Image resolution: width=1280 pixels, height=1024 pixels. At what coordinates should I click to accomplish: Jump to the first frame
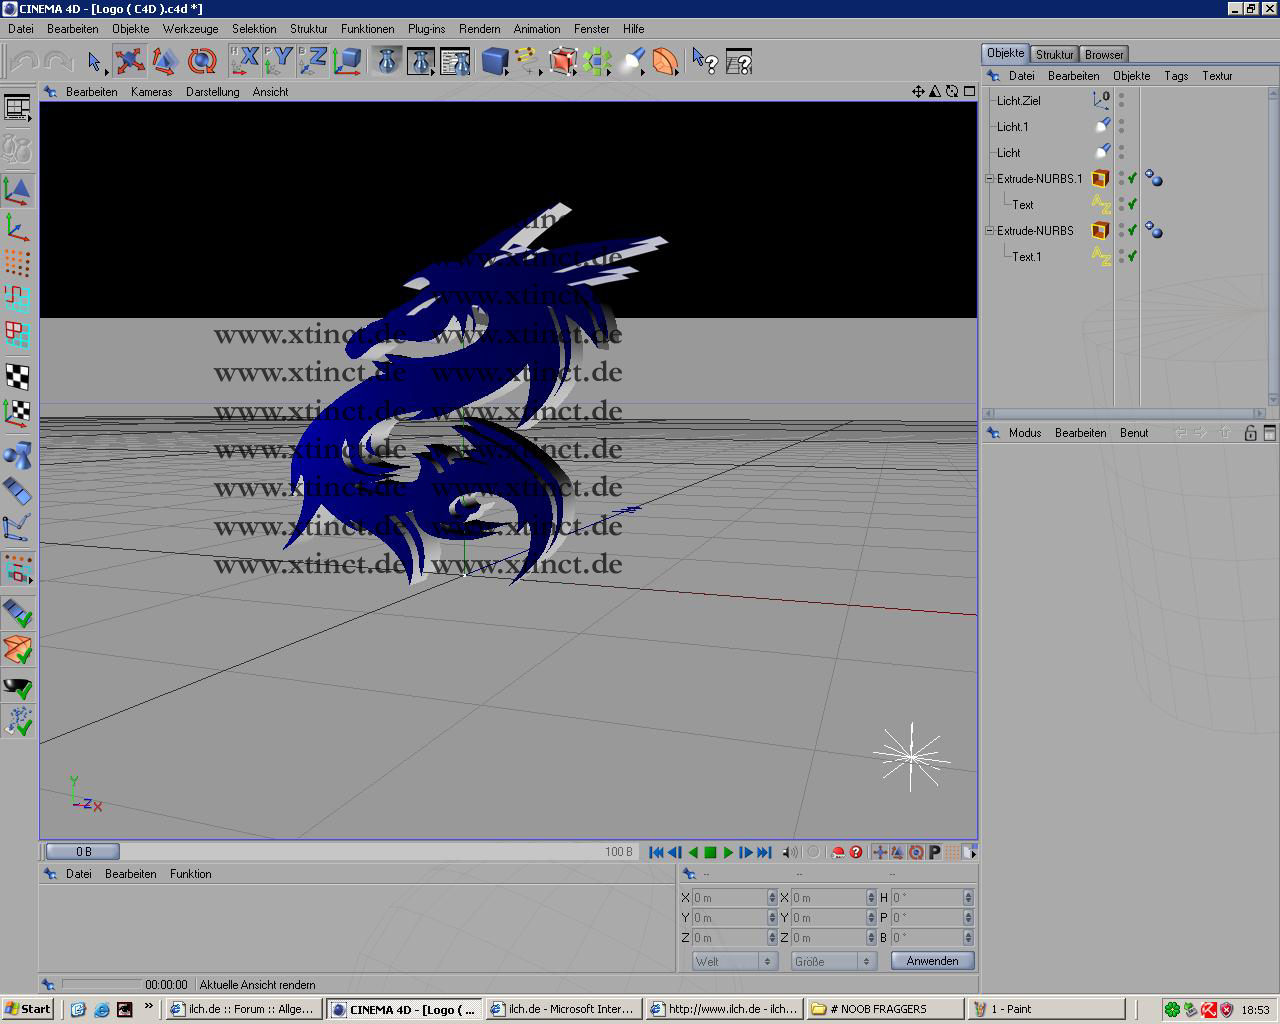point(656,852)
